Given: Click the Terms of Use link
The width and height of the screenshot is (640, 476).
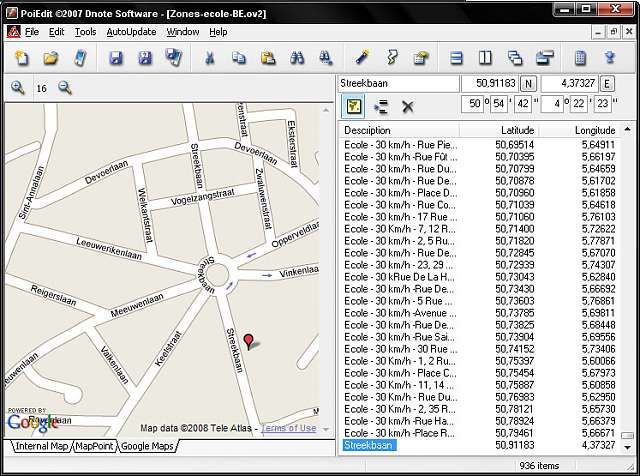Looking at the screenshot, I should click(x=288, y=428).
